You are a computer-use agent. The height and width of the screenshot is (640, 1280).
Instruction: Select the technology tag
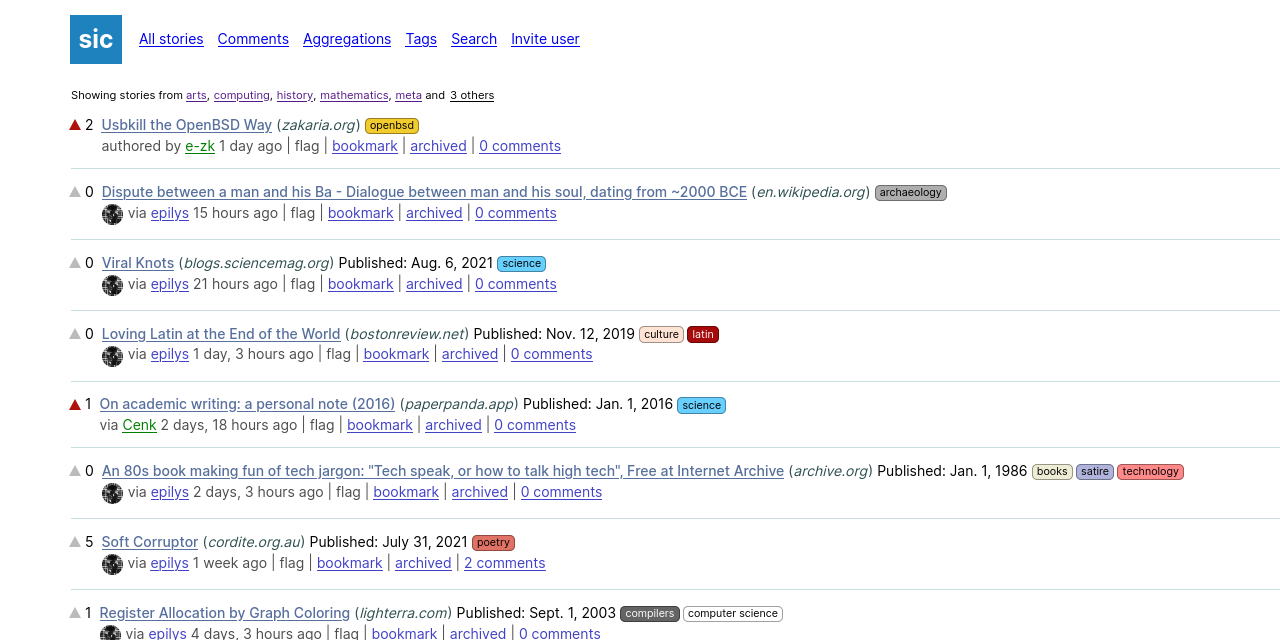point(1150,472)
